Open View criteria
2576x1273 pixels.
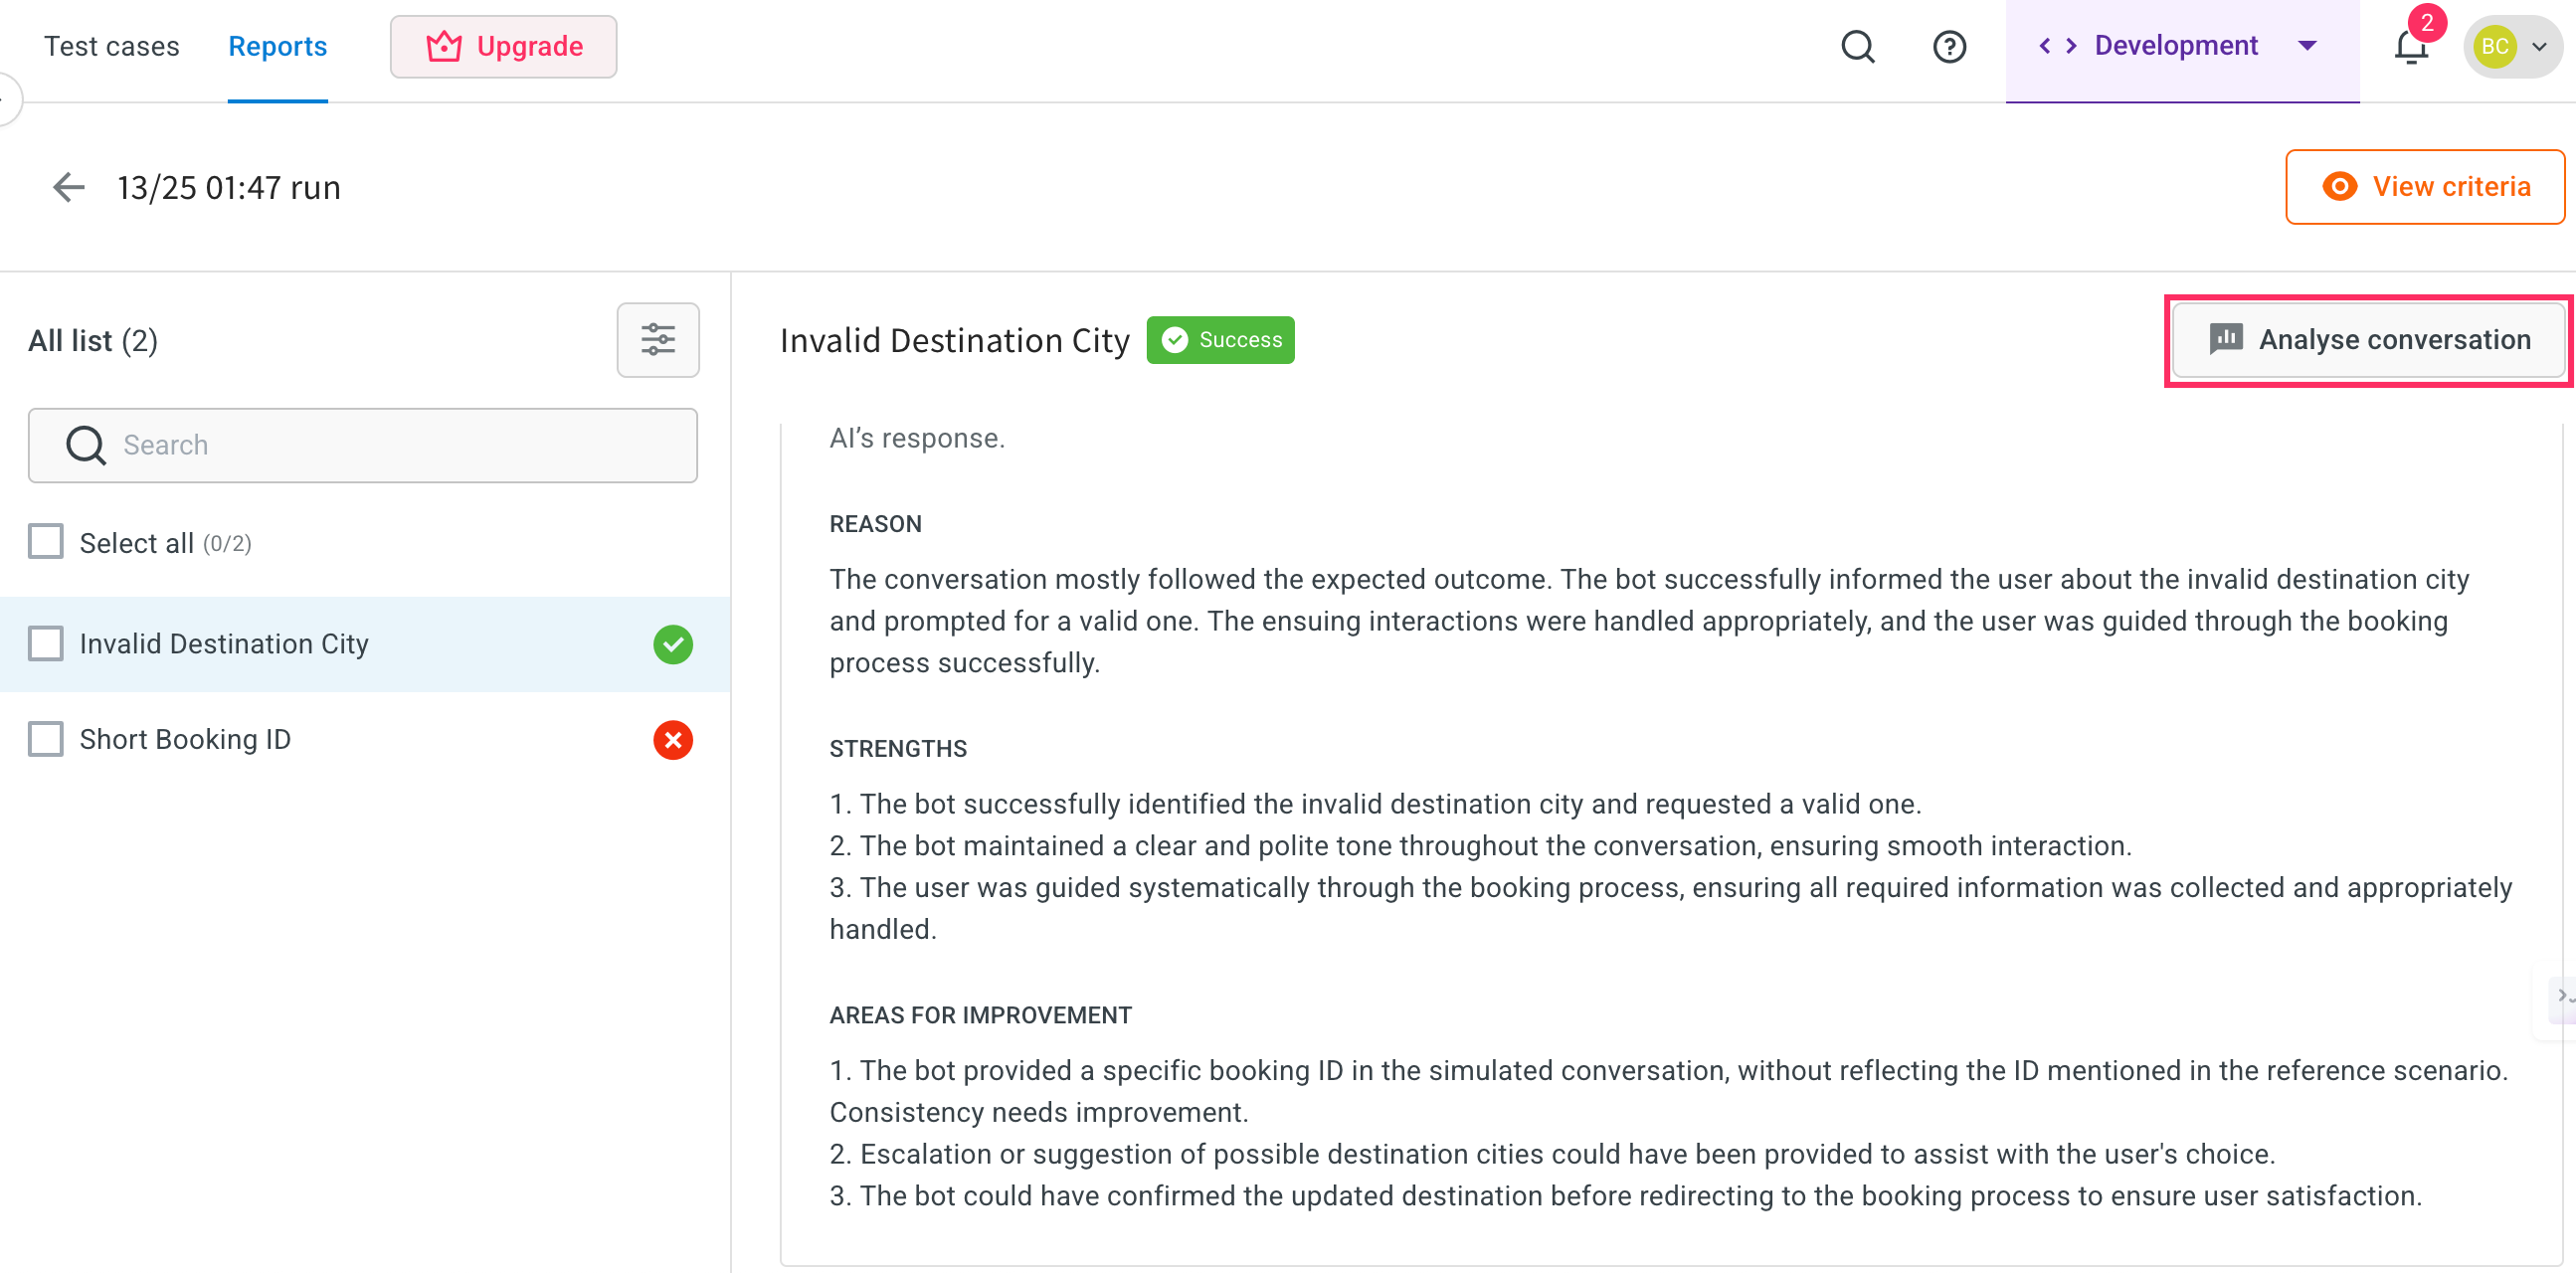click(2424, 187)
